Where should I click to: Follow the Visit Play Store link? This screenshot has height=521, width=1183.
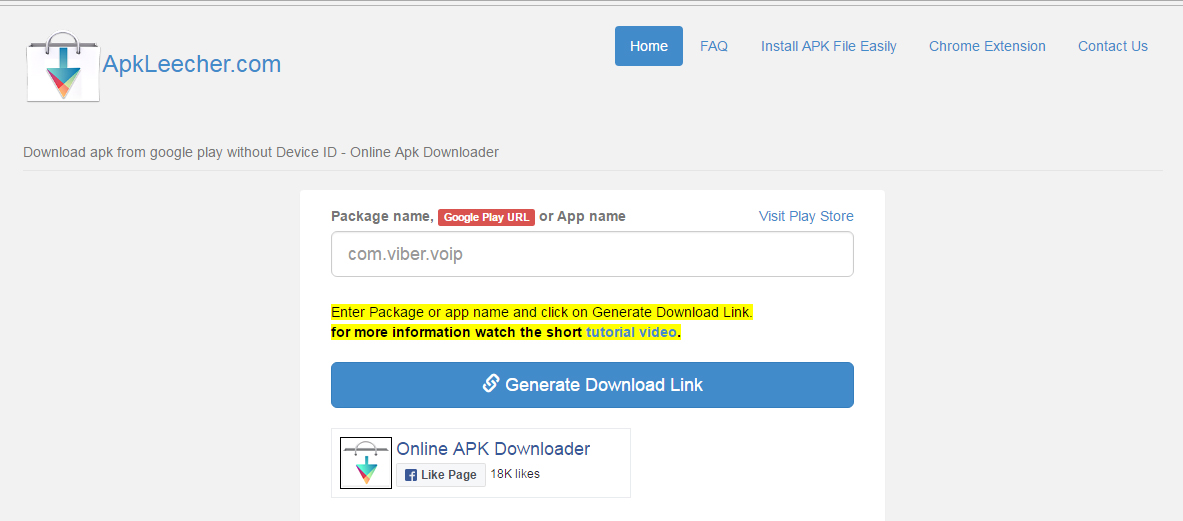pos(806,216)
